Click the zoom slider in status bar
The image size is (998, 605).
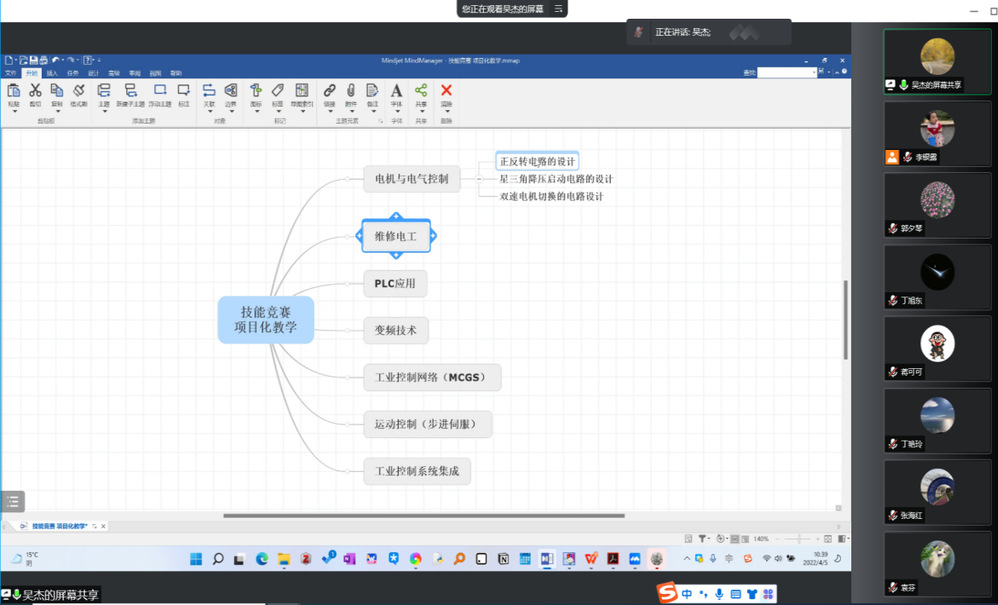coord(797,539)
